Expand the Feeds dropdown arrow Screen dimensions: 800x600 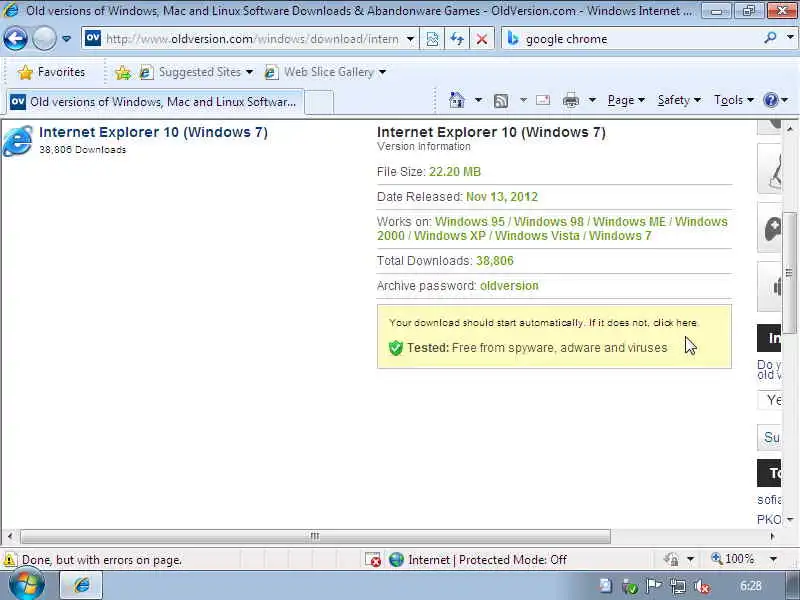point(523,100)
